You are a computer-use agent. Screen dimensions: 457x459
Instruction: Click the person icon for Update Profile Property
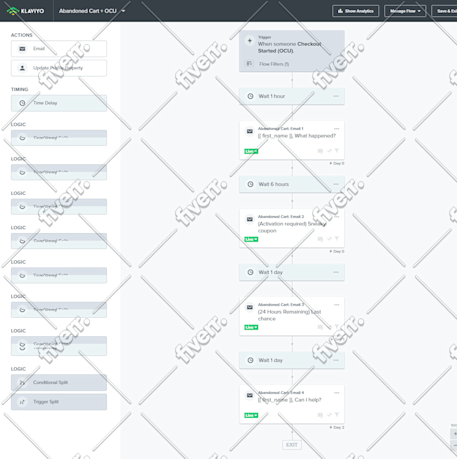pos(22,68)
